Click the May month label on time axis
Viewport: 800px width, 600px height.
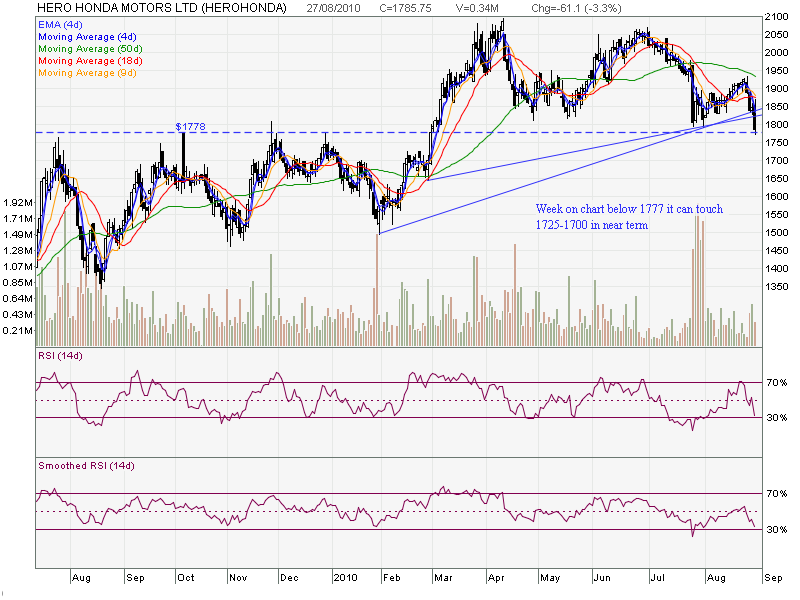coord(550,578)
